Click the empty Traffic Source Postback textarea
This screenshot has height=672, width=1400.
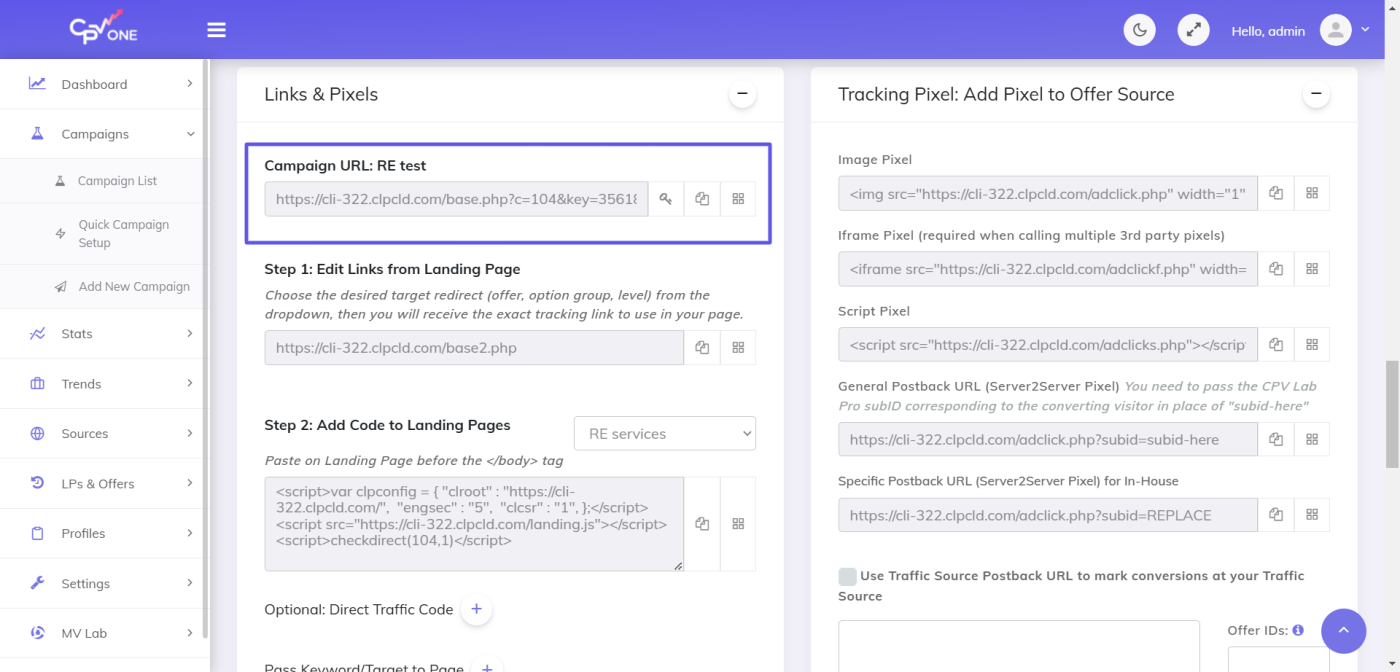click(x=1019, y=646)
